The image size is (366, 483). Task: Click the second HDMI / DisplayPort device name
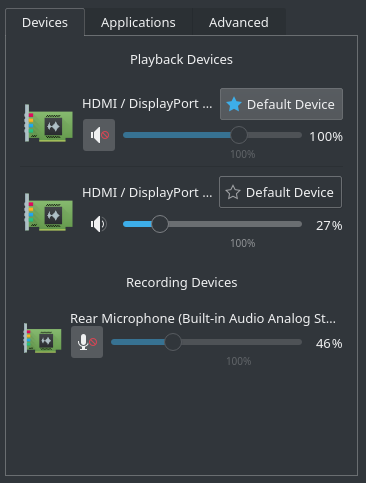point(147,193)
